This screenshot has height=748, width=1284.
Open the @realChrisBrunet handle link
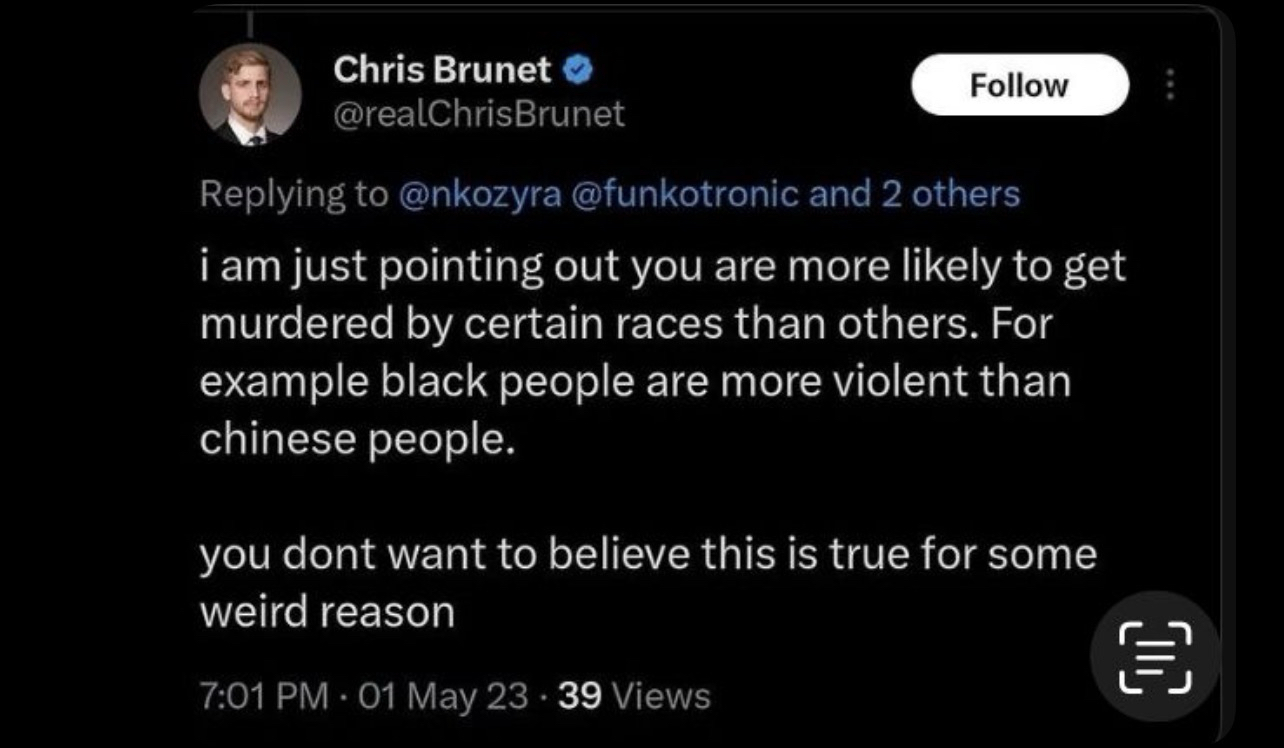(478, 114)
